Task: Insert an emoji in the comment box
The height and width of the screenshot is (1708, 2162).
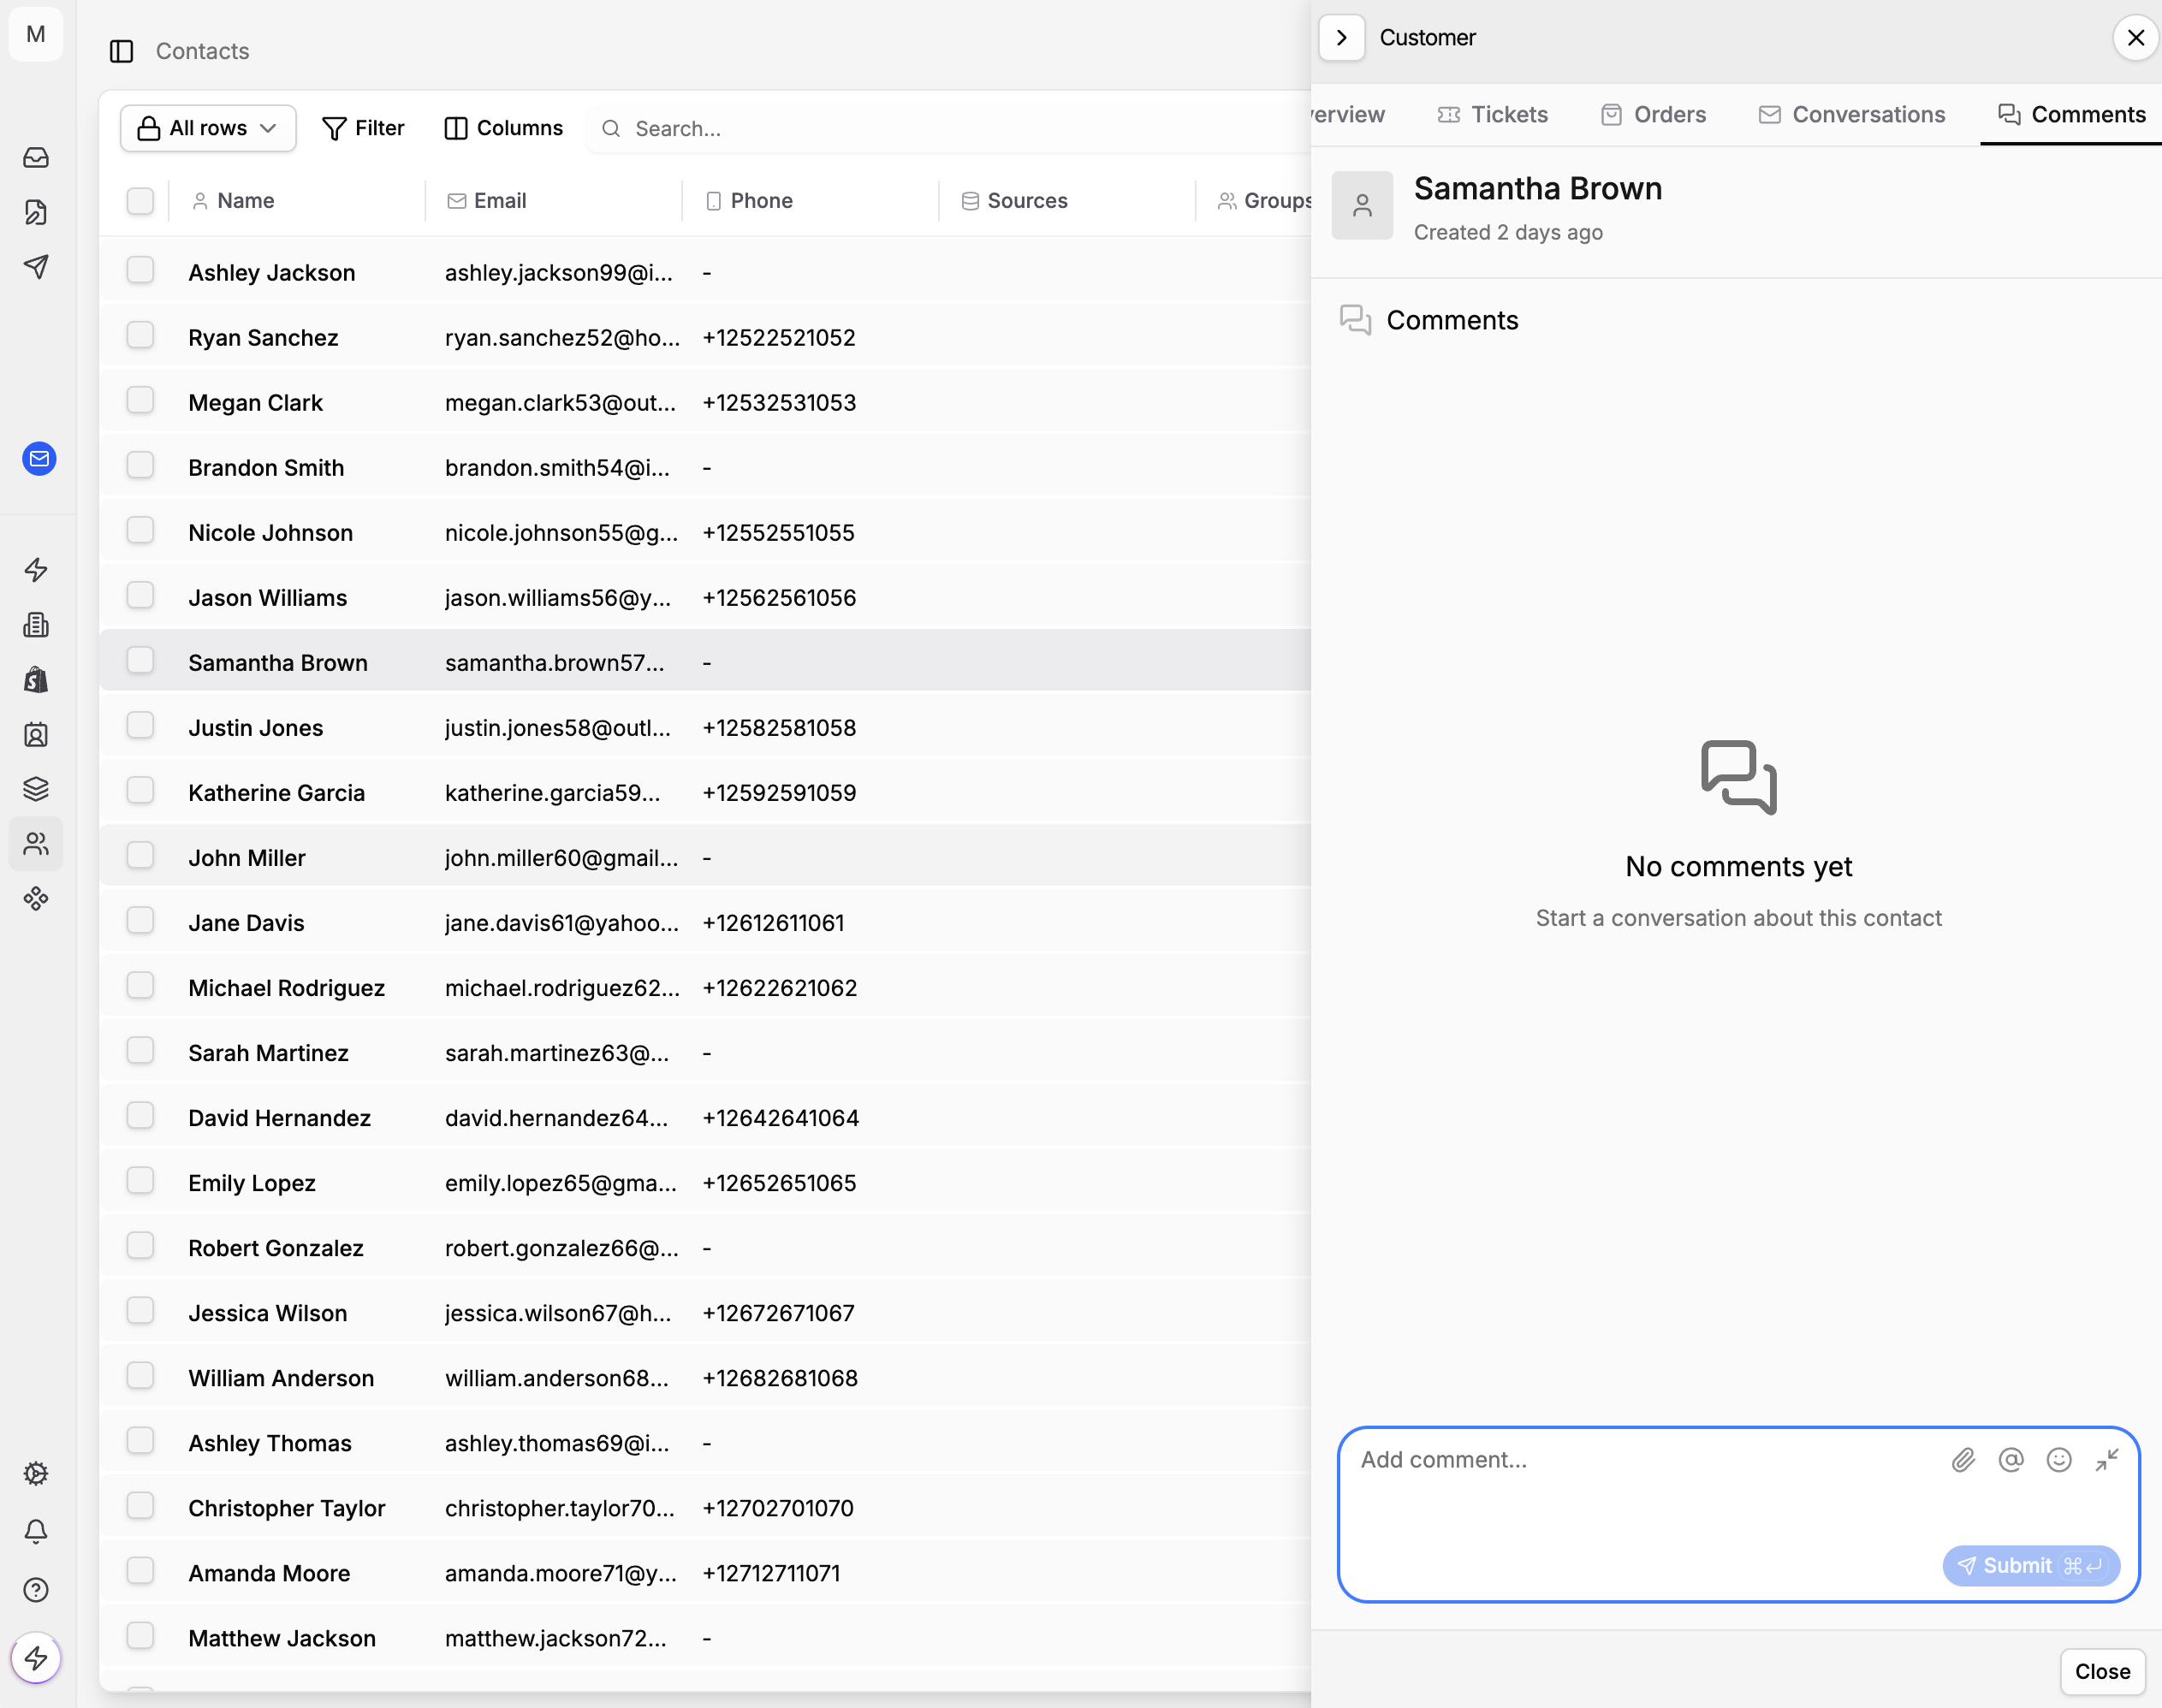Action: click(2058, 1460)
